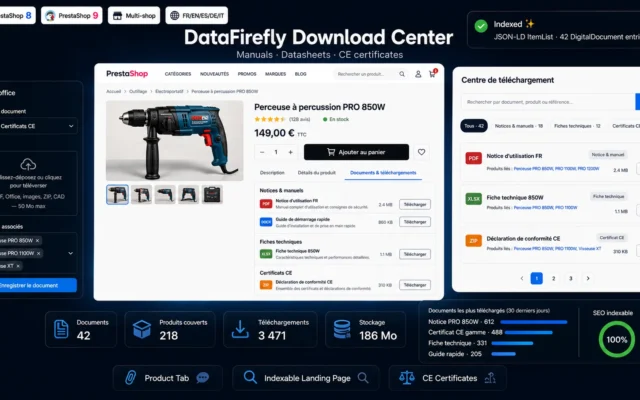640x400 pixels.
Task: Open the user account icon
Action: tap(418, 74)
